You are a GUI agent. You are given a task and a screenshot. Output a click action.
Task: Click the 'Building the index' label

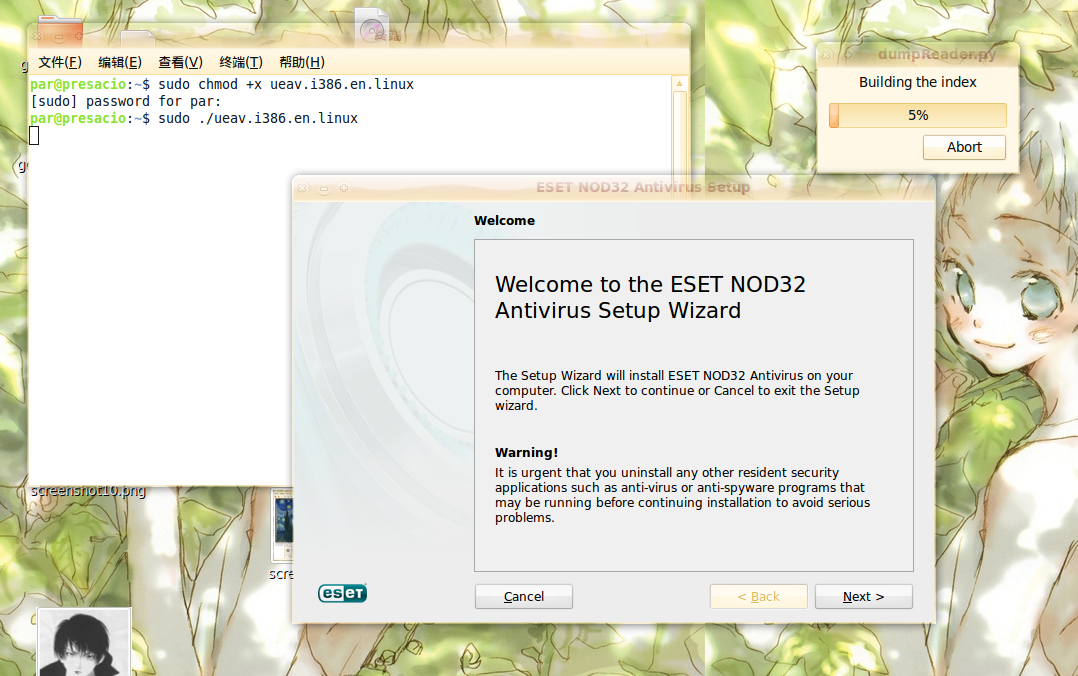click(918, 83)
